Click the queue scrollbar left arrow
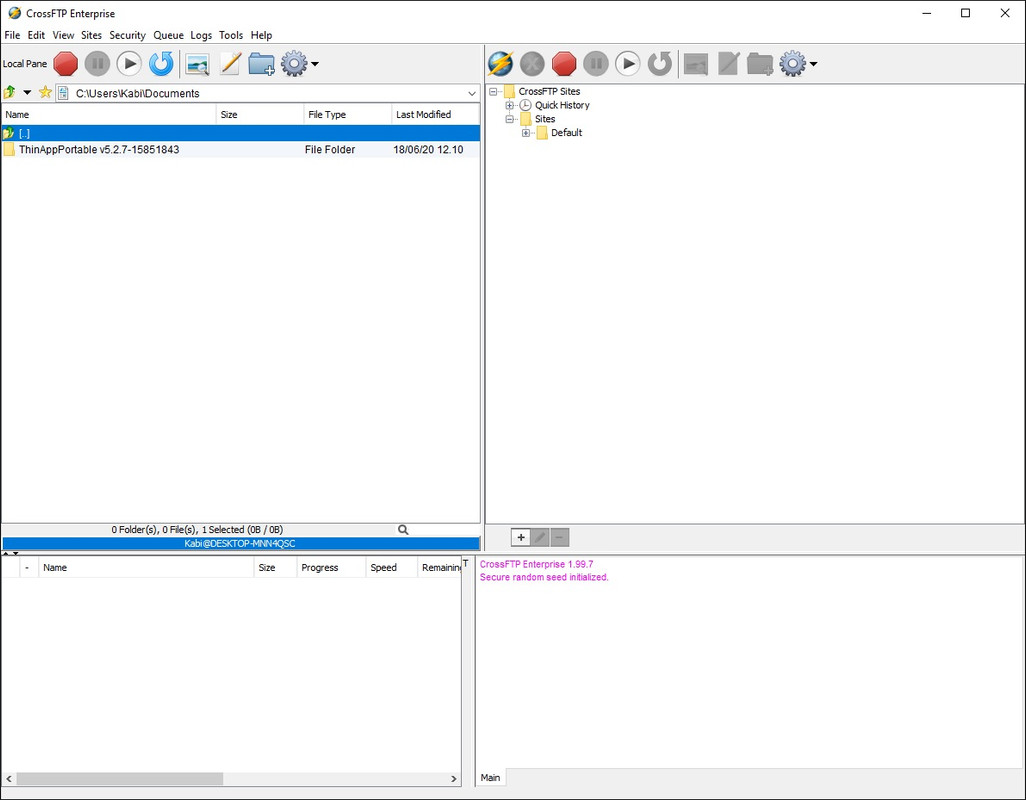Screen dimensions: 1026x800 point(9,779)
